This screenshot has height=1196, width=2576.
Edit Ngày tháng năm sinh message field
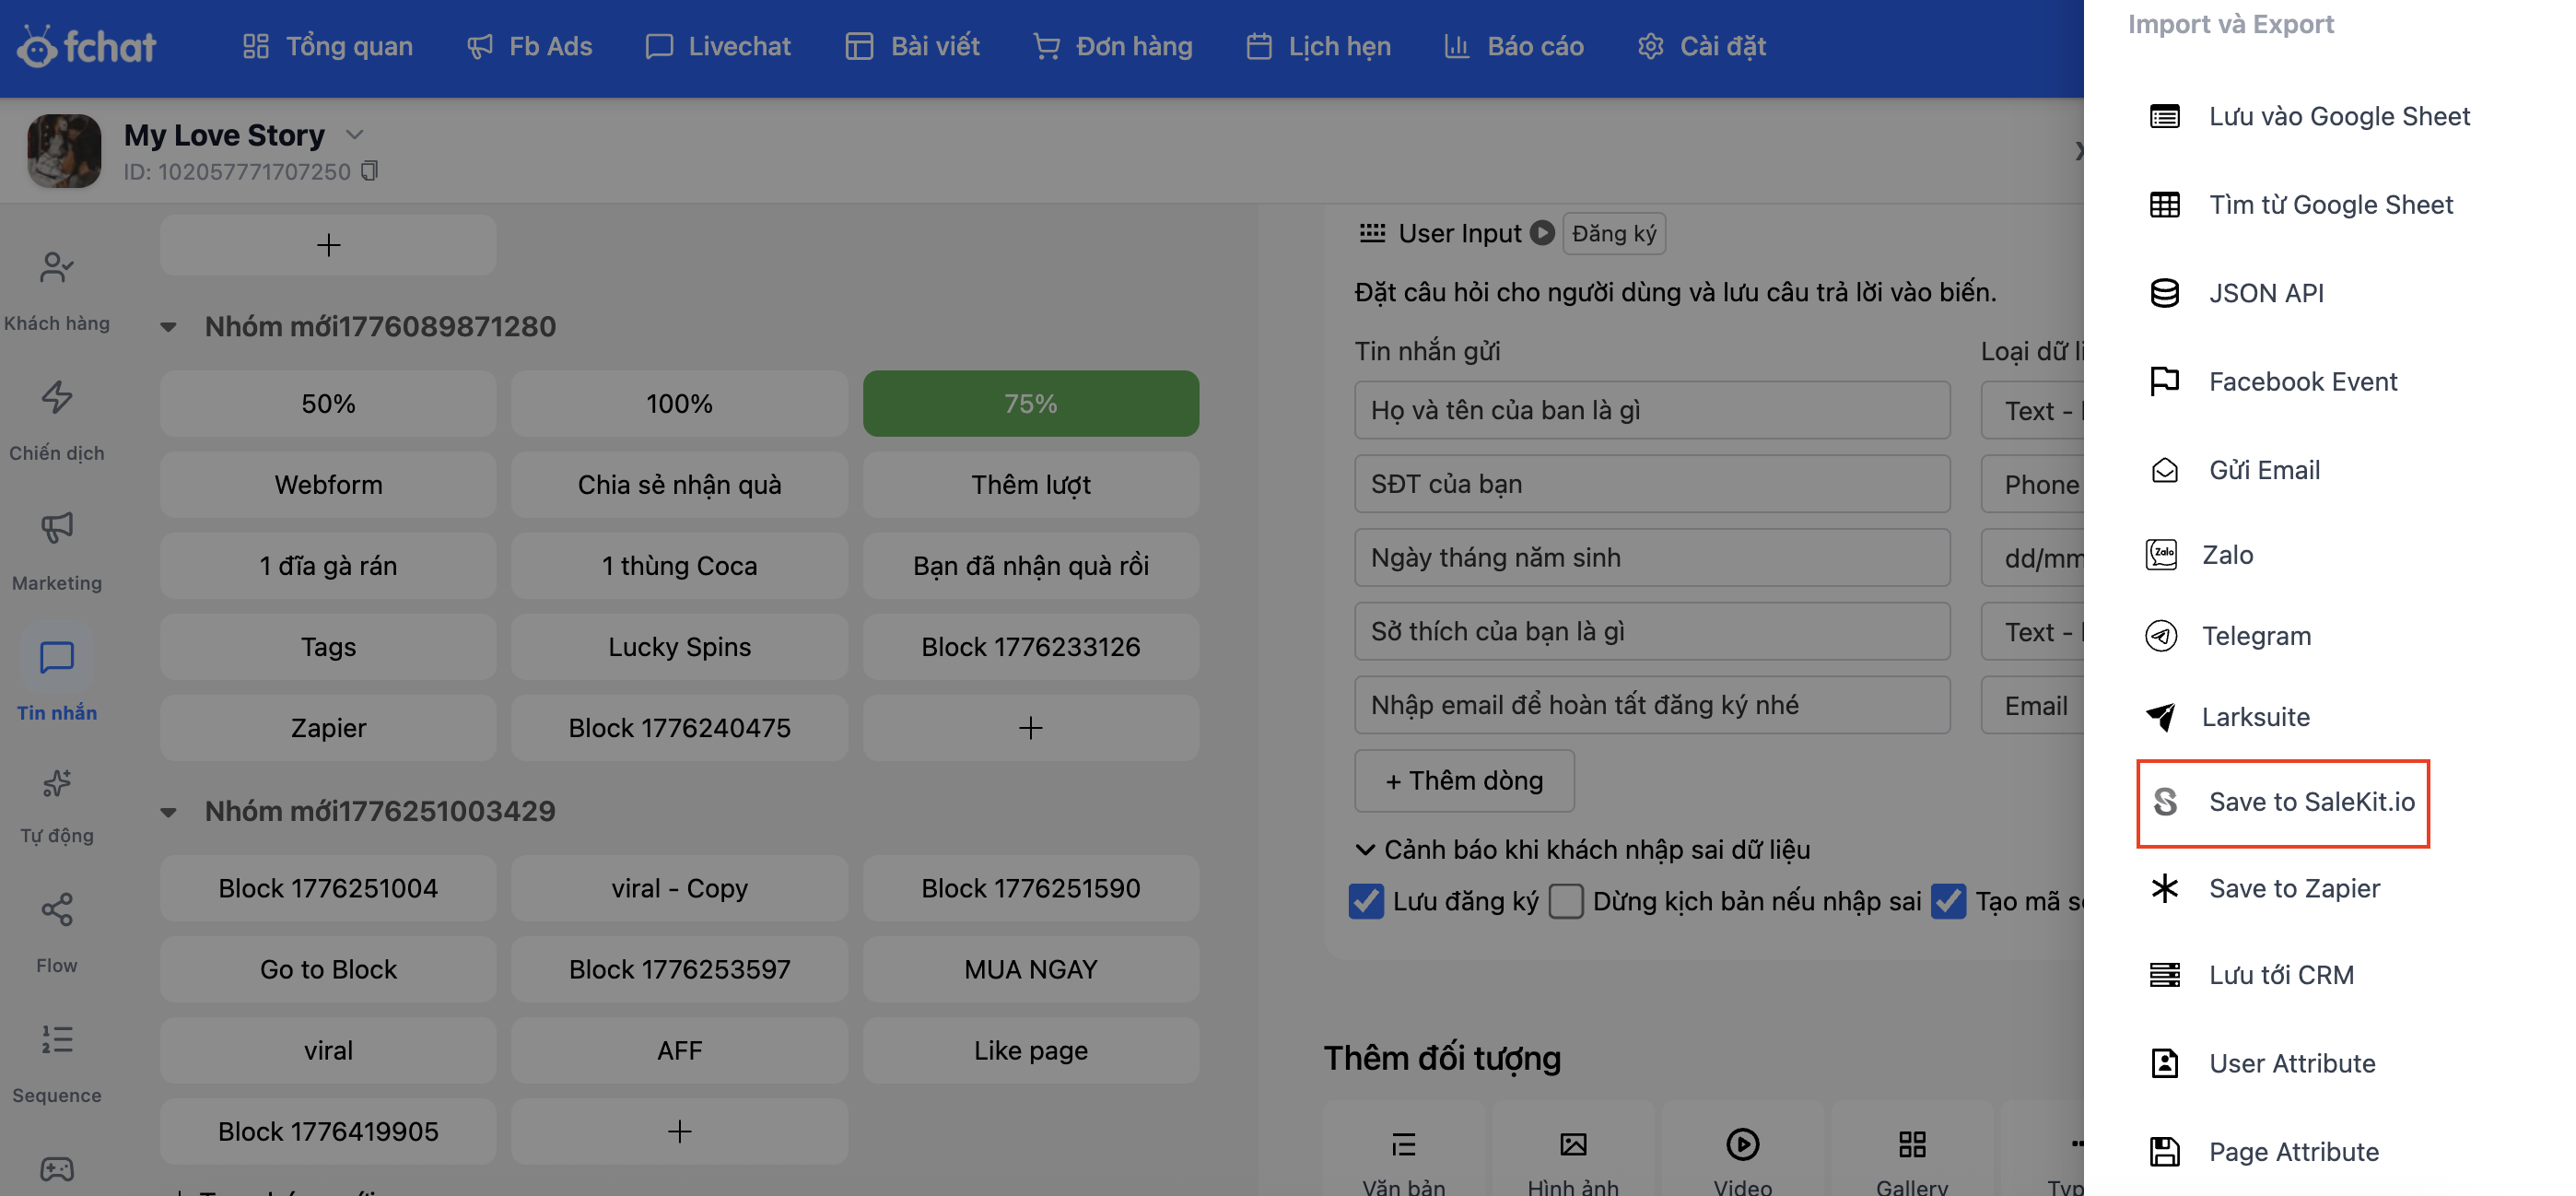click(x=1652, y=558)
